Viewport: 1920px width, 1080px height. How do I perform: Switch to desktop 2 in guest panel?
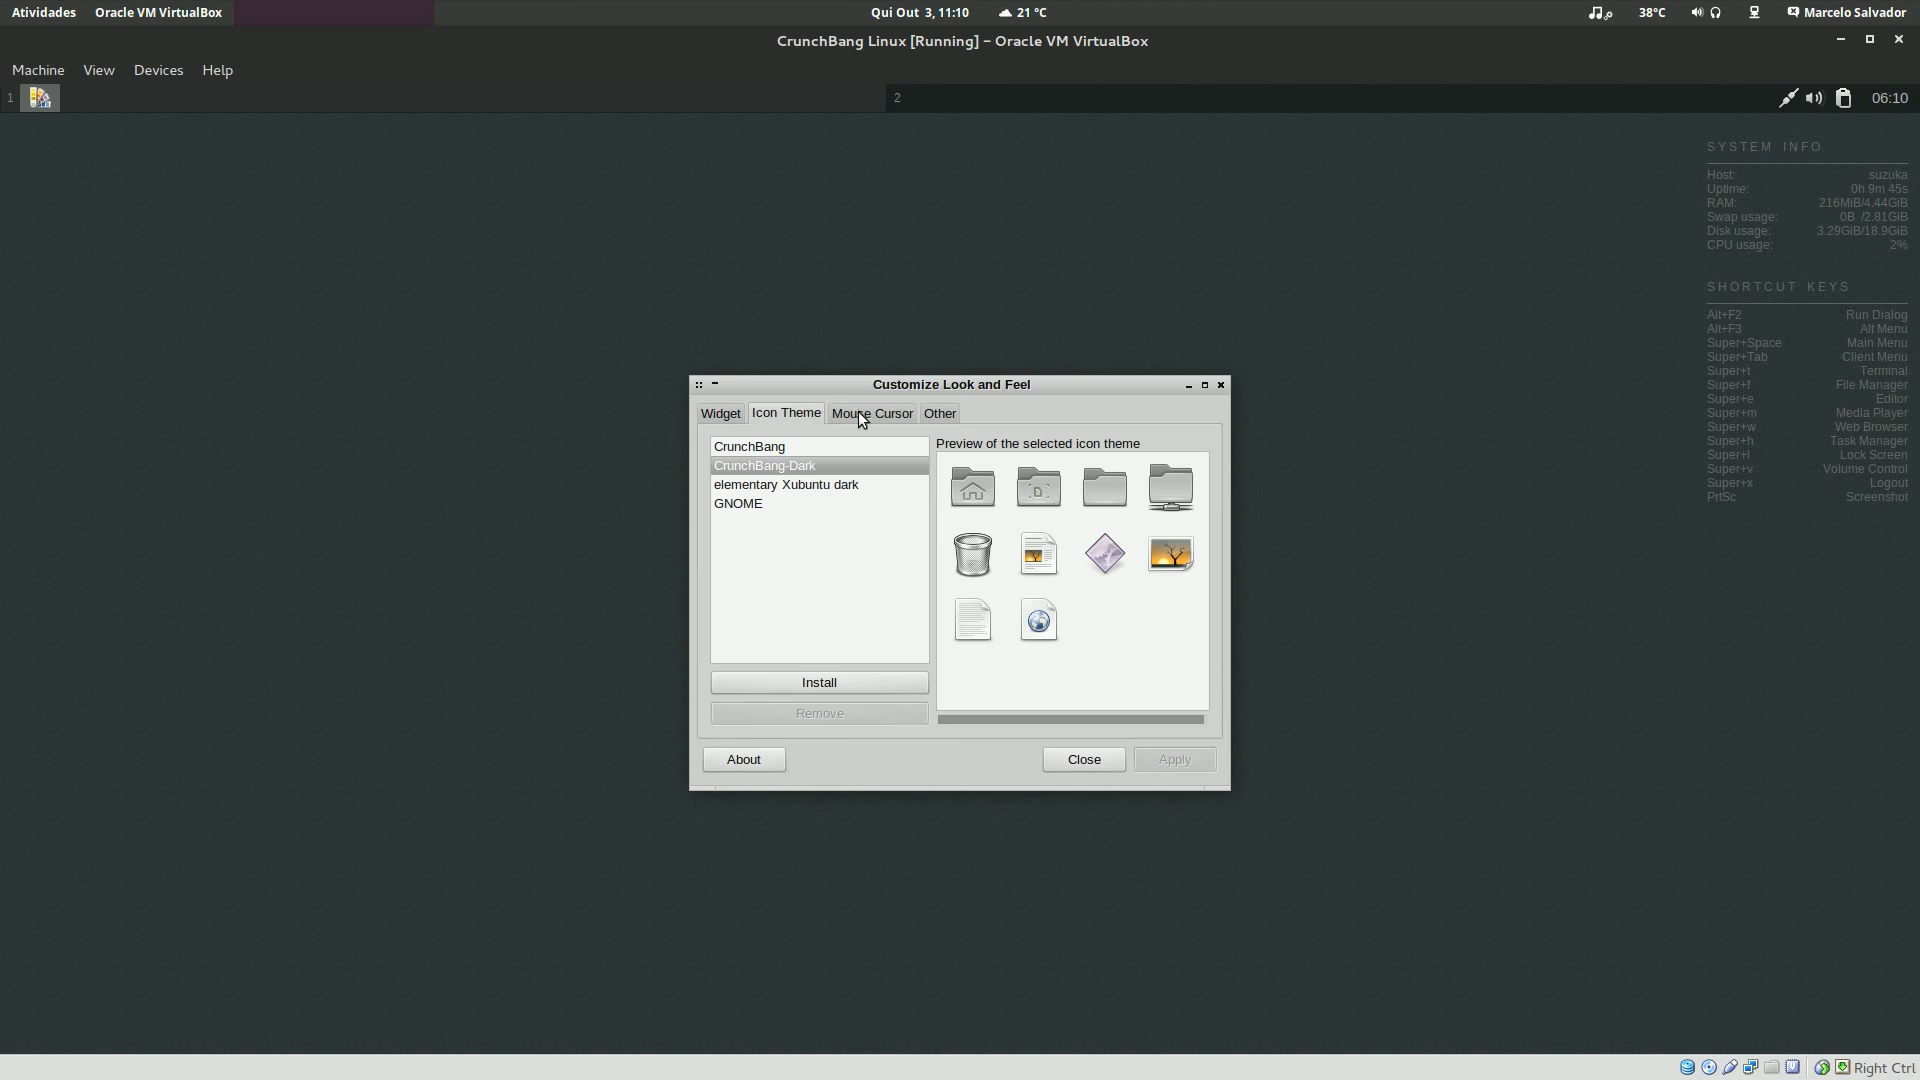pyautogui.click(x=897, y=98)
